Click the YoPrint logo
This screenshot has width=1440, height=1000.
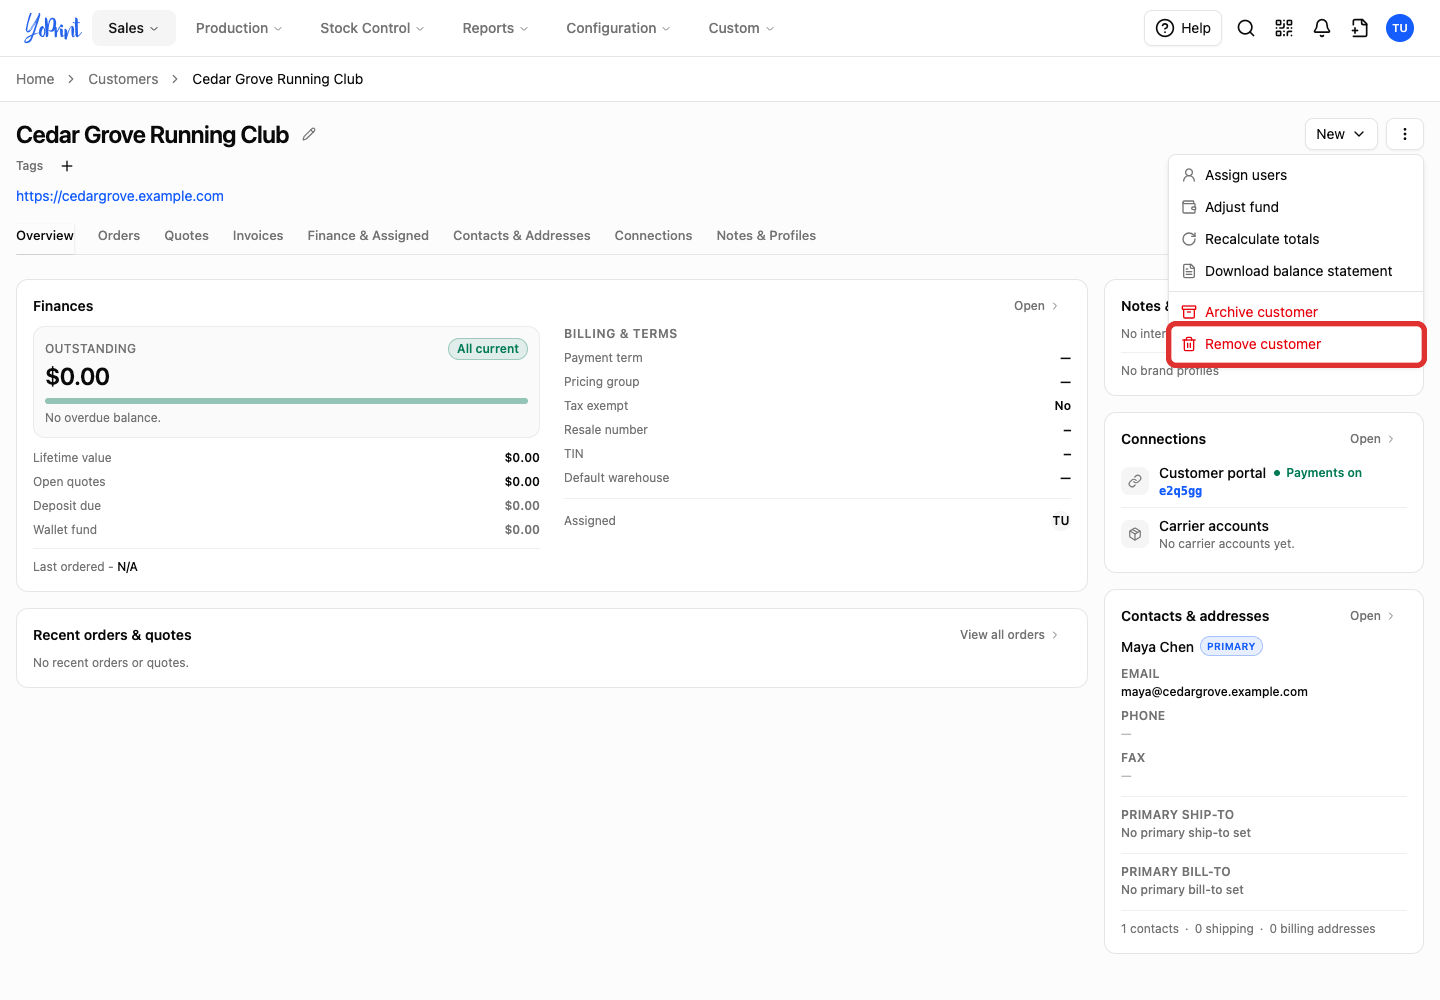pos(52,28)
